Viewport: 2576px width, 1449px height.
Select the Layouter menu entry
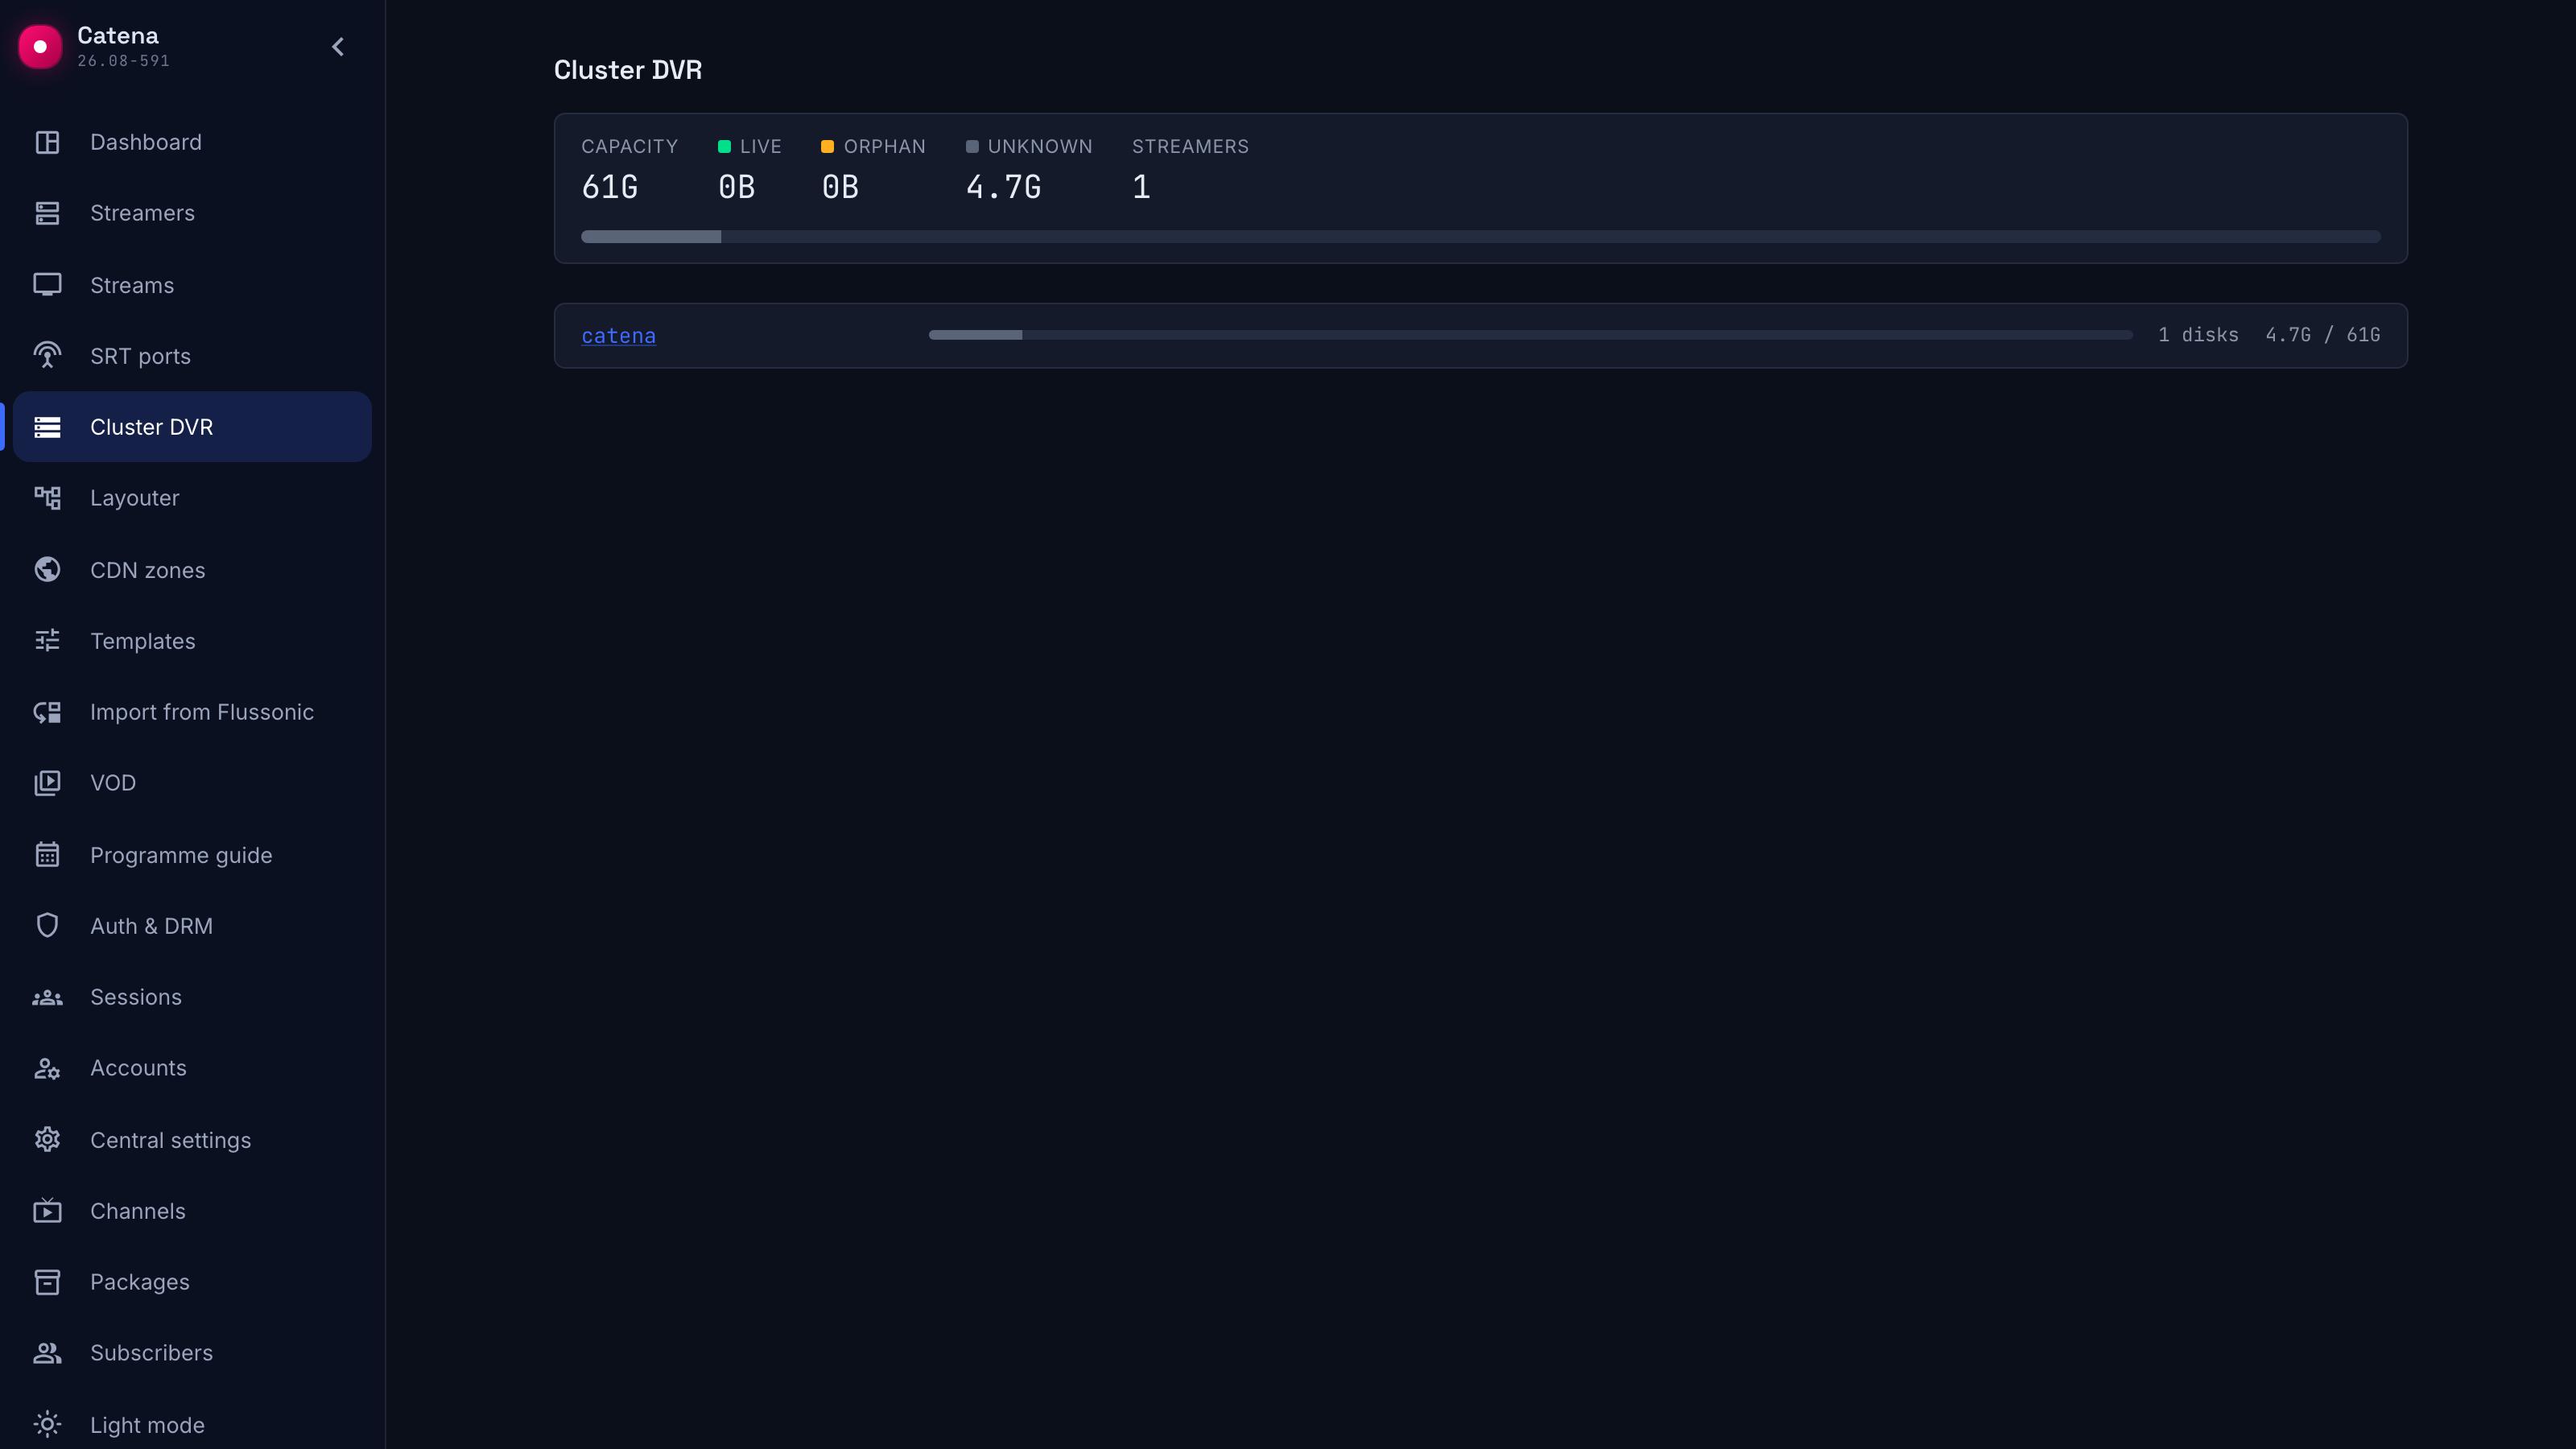click(x=192, y=498)
